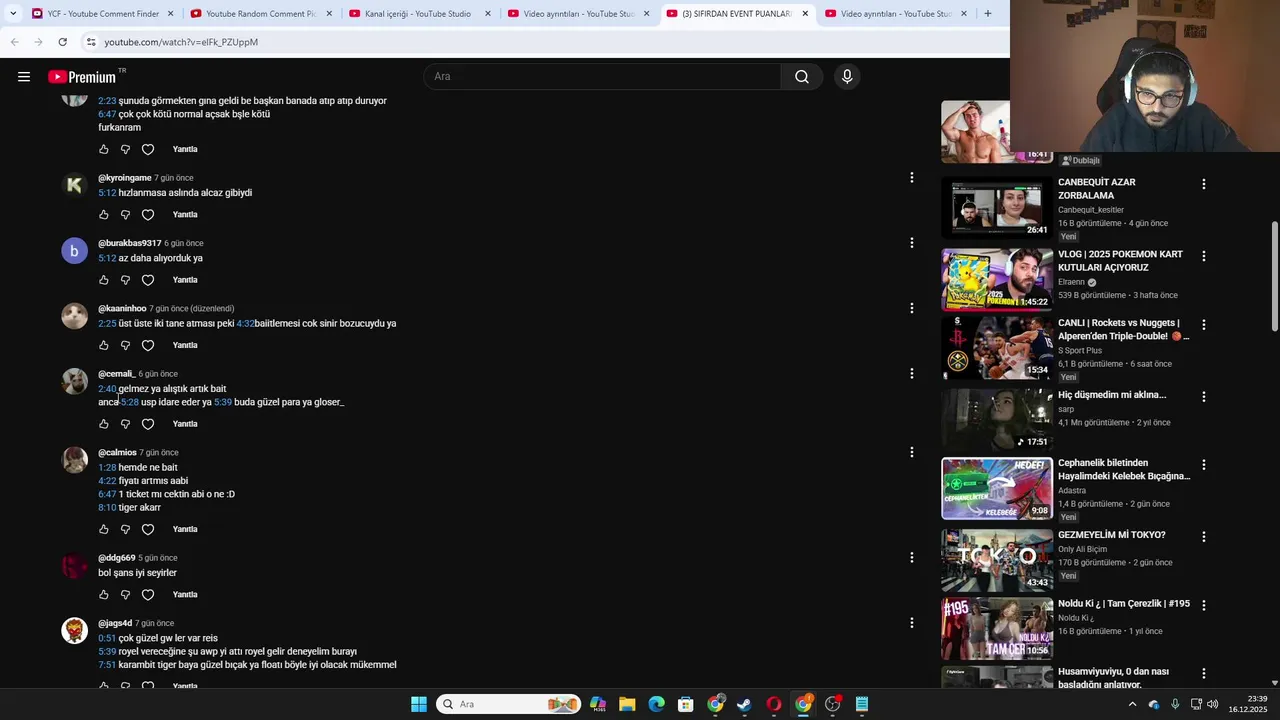This screenshot has width=1280, height=720.
Task: Open Steam from the taskbar
Action: click(x=744, y=704)
